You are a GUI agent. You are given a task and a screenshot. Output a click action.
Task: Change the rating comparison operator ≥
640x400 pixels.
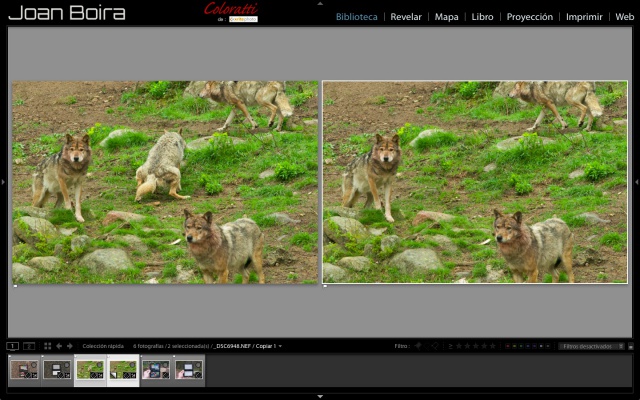point(451,346)
